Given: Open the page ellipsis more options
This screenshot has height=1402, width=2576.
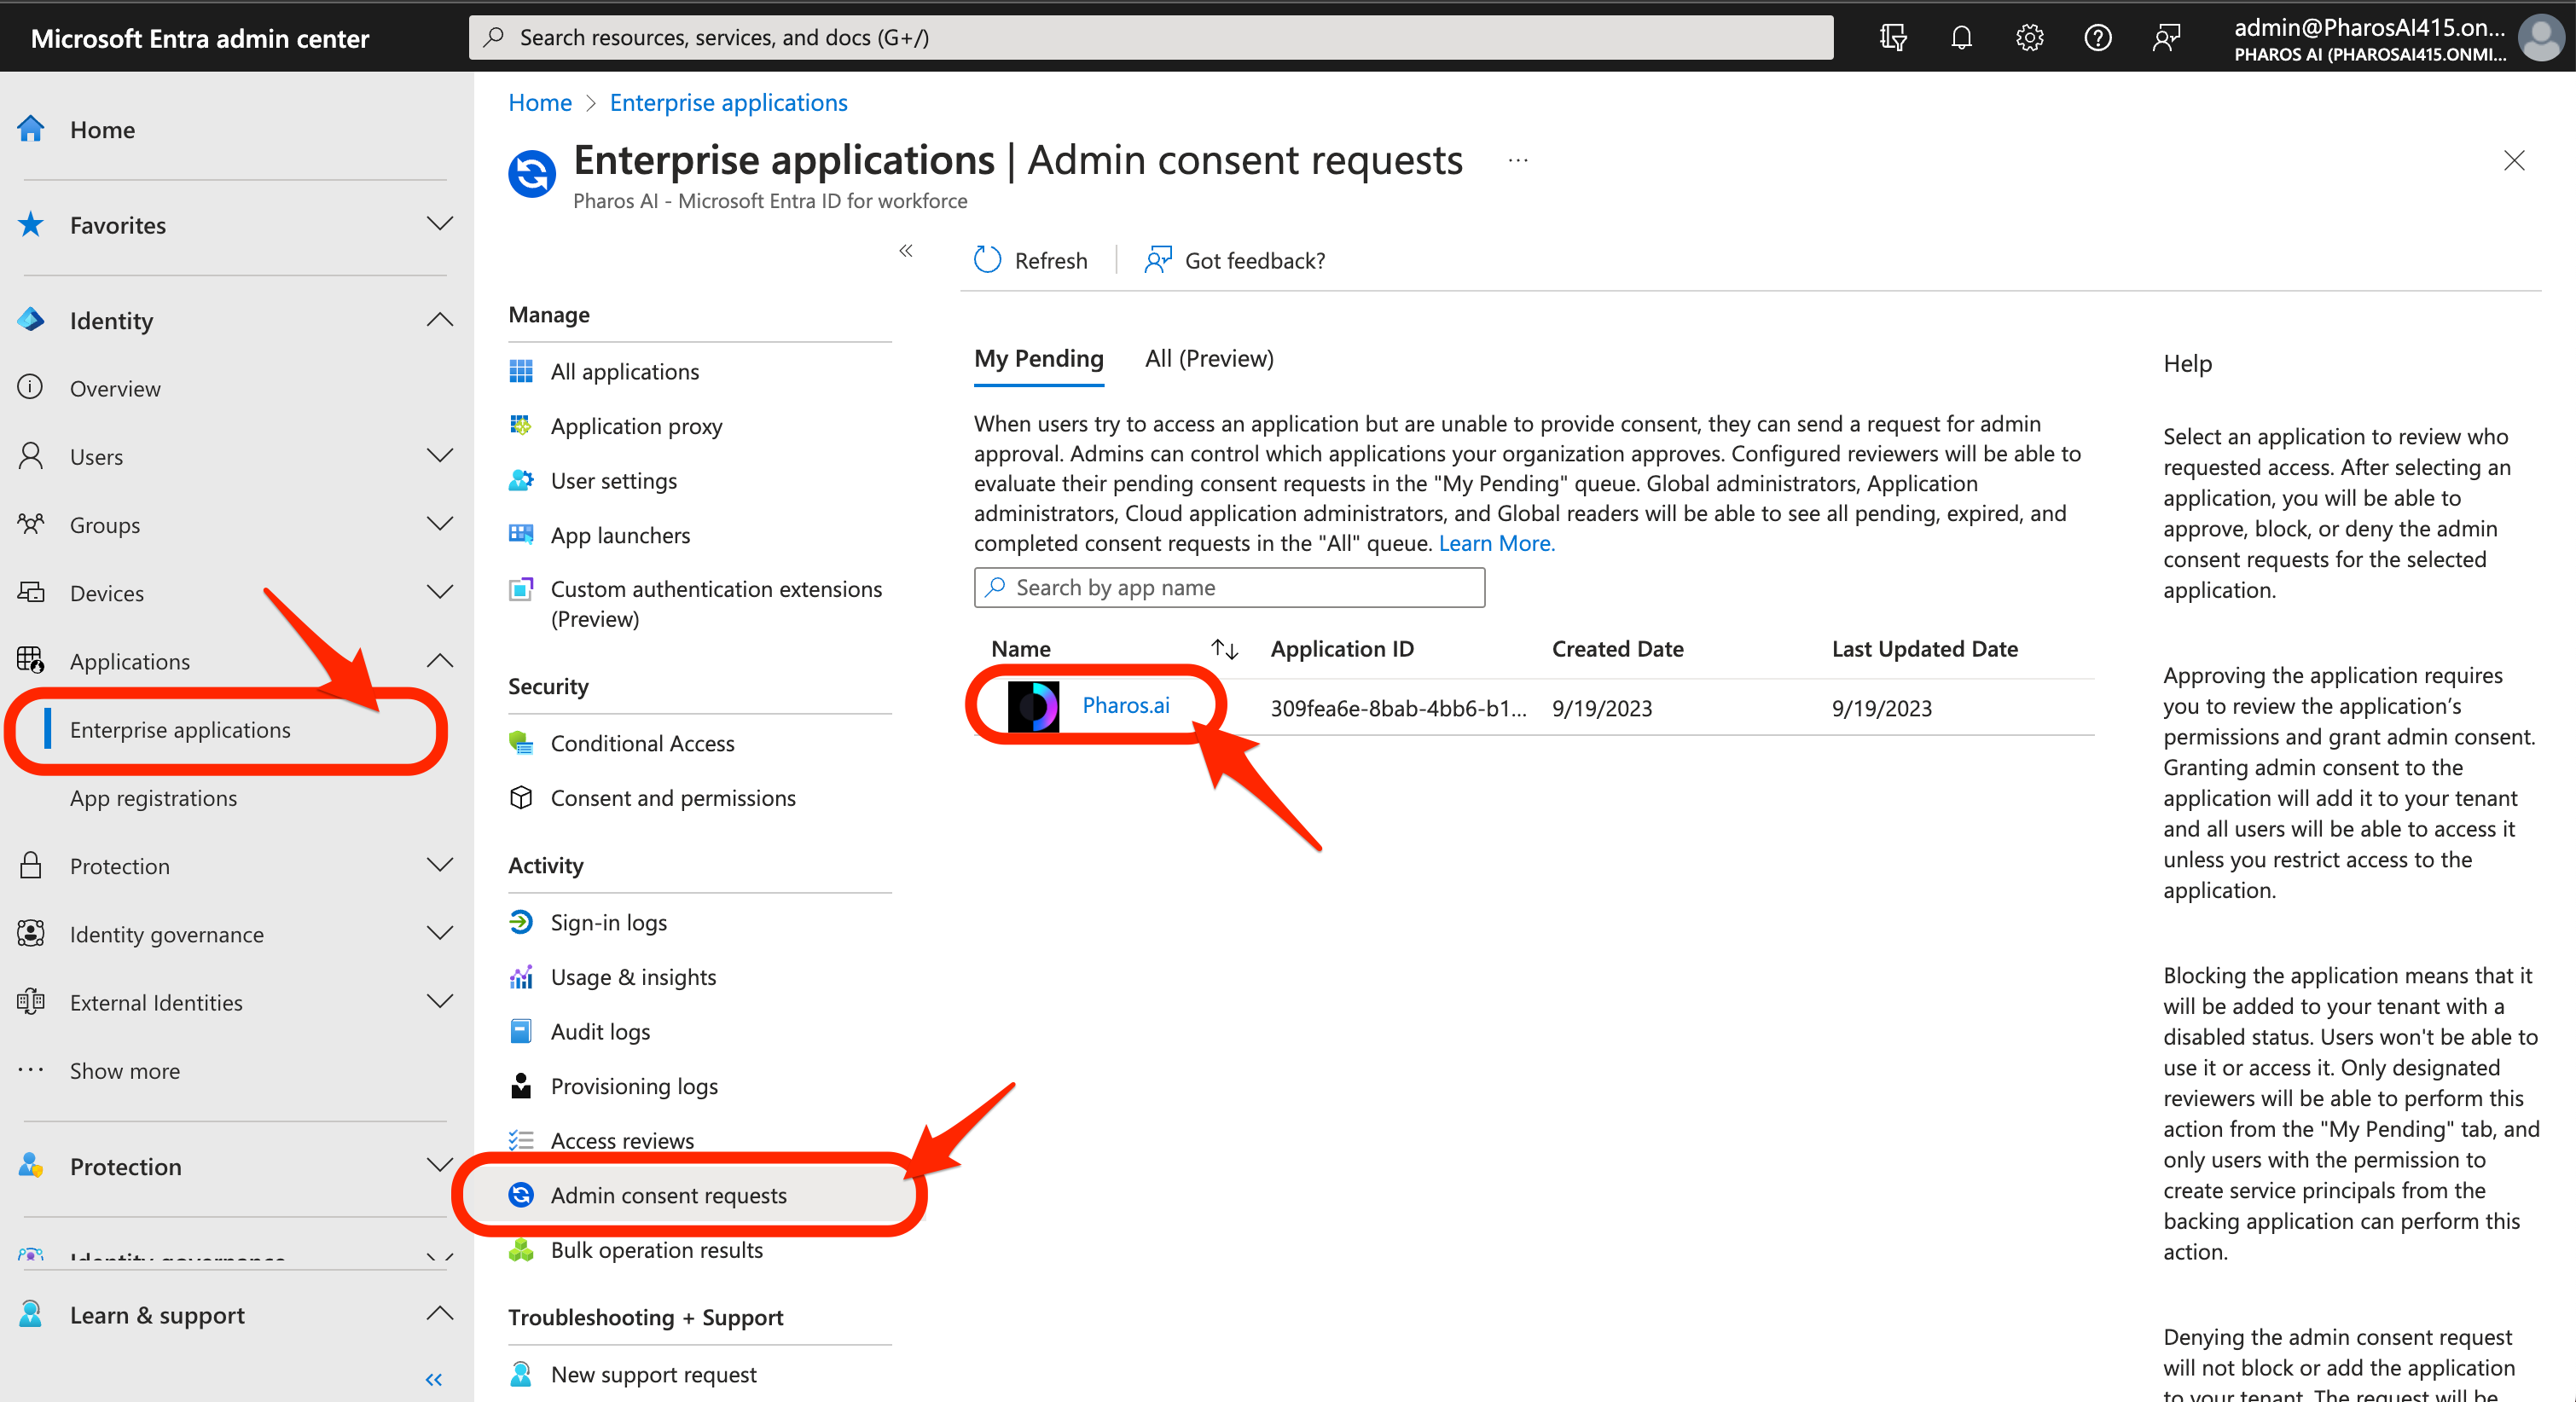Looking at the screenshot, I should (1518, 160).
